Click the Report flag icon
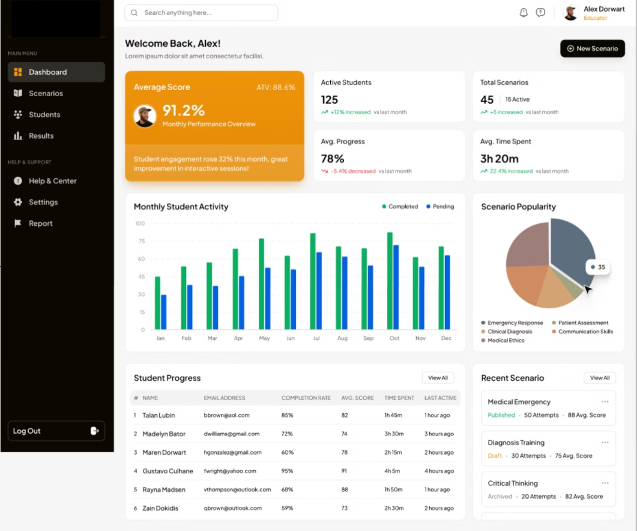 [18, 223]
